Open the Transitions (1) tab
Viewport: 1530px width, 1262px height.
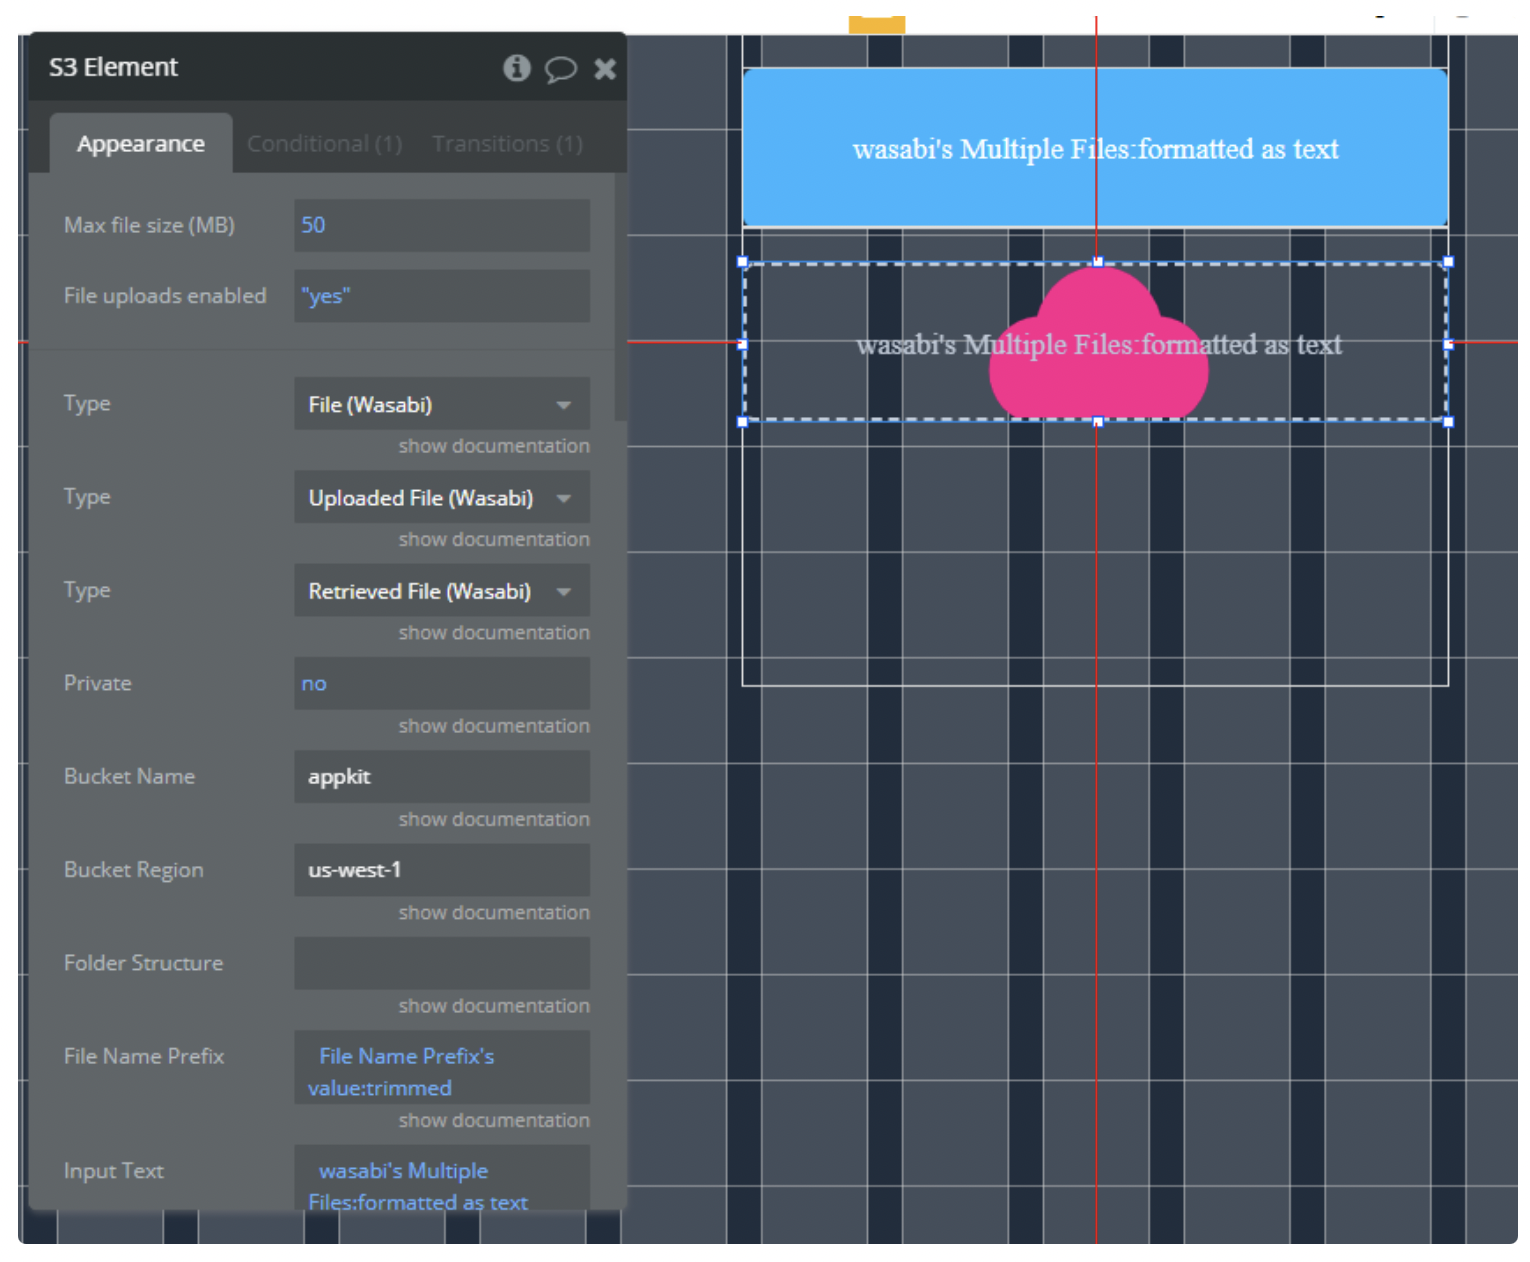click(x=507, y=144)
